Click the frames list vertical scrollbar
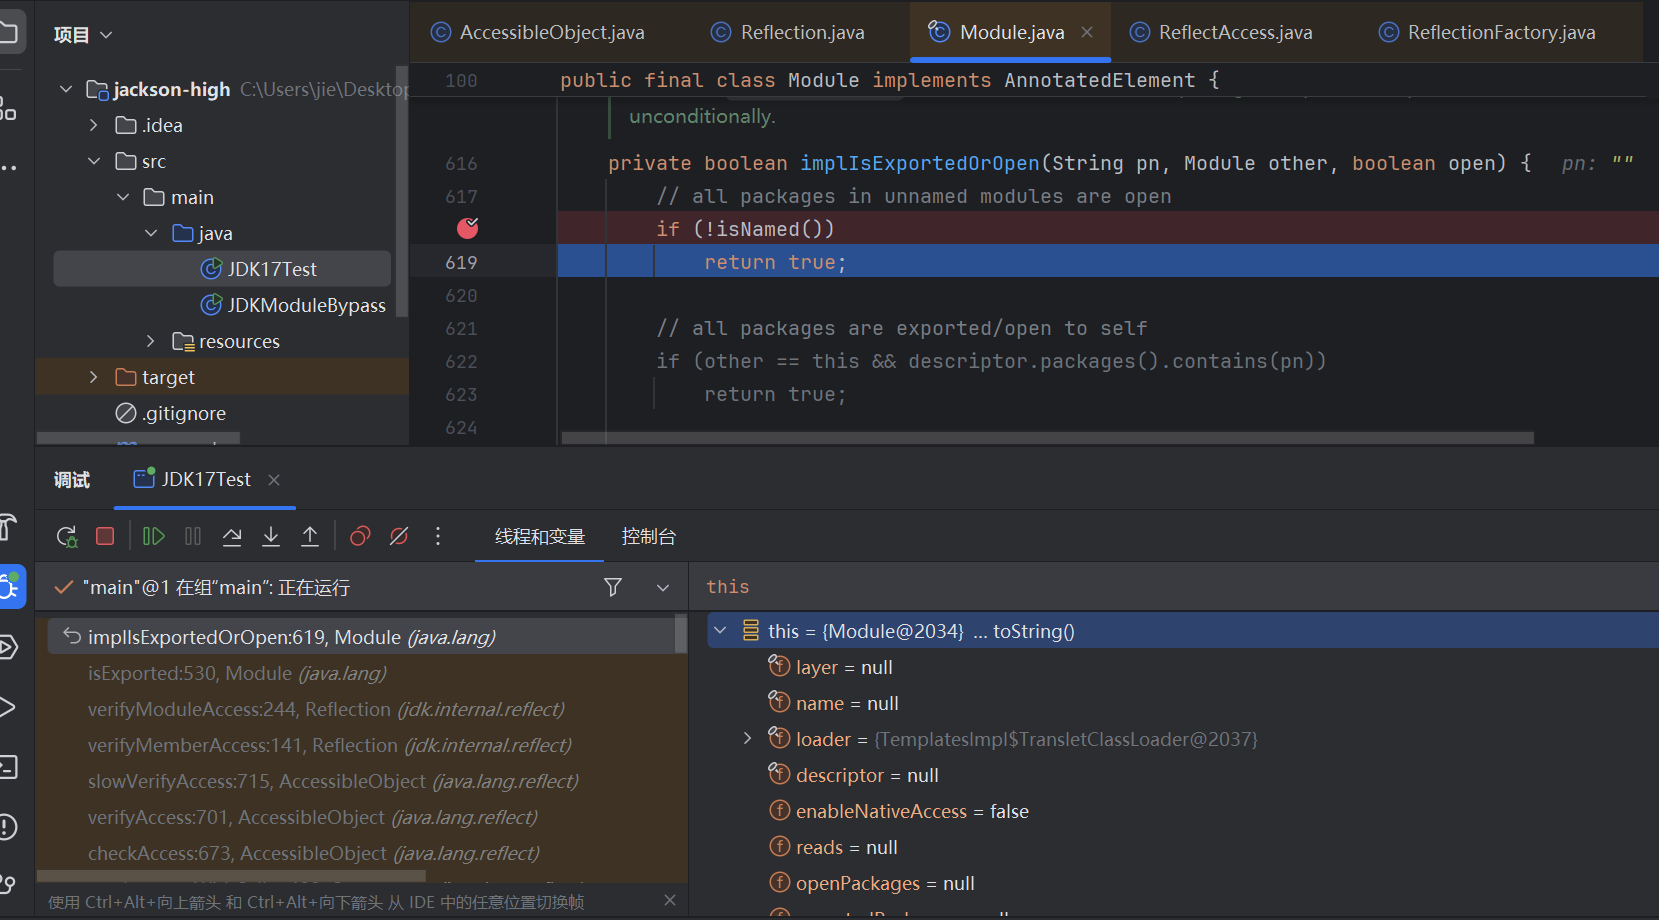Viewport: 1659px width, 920px height. (x=681, y=633)
